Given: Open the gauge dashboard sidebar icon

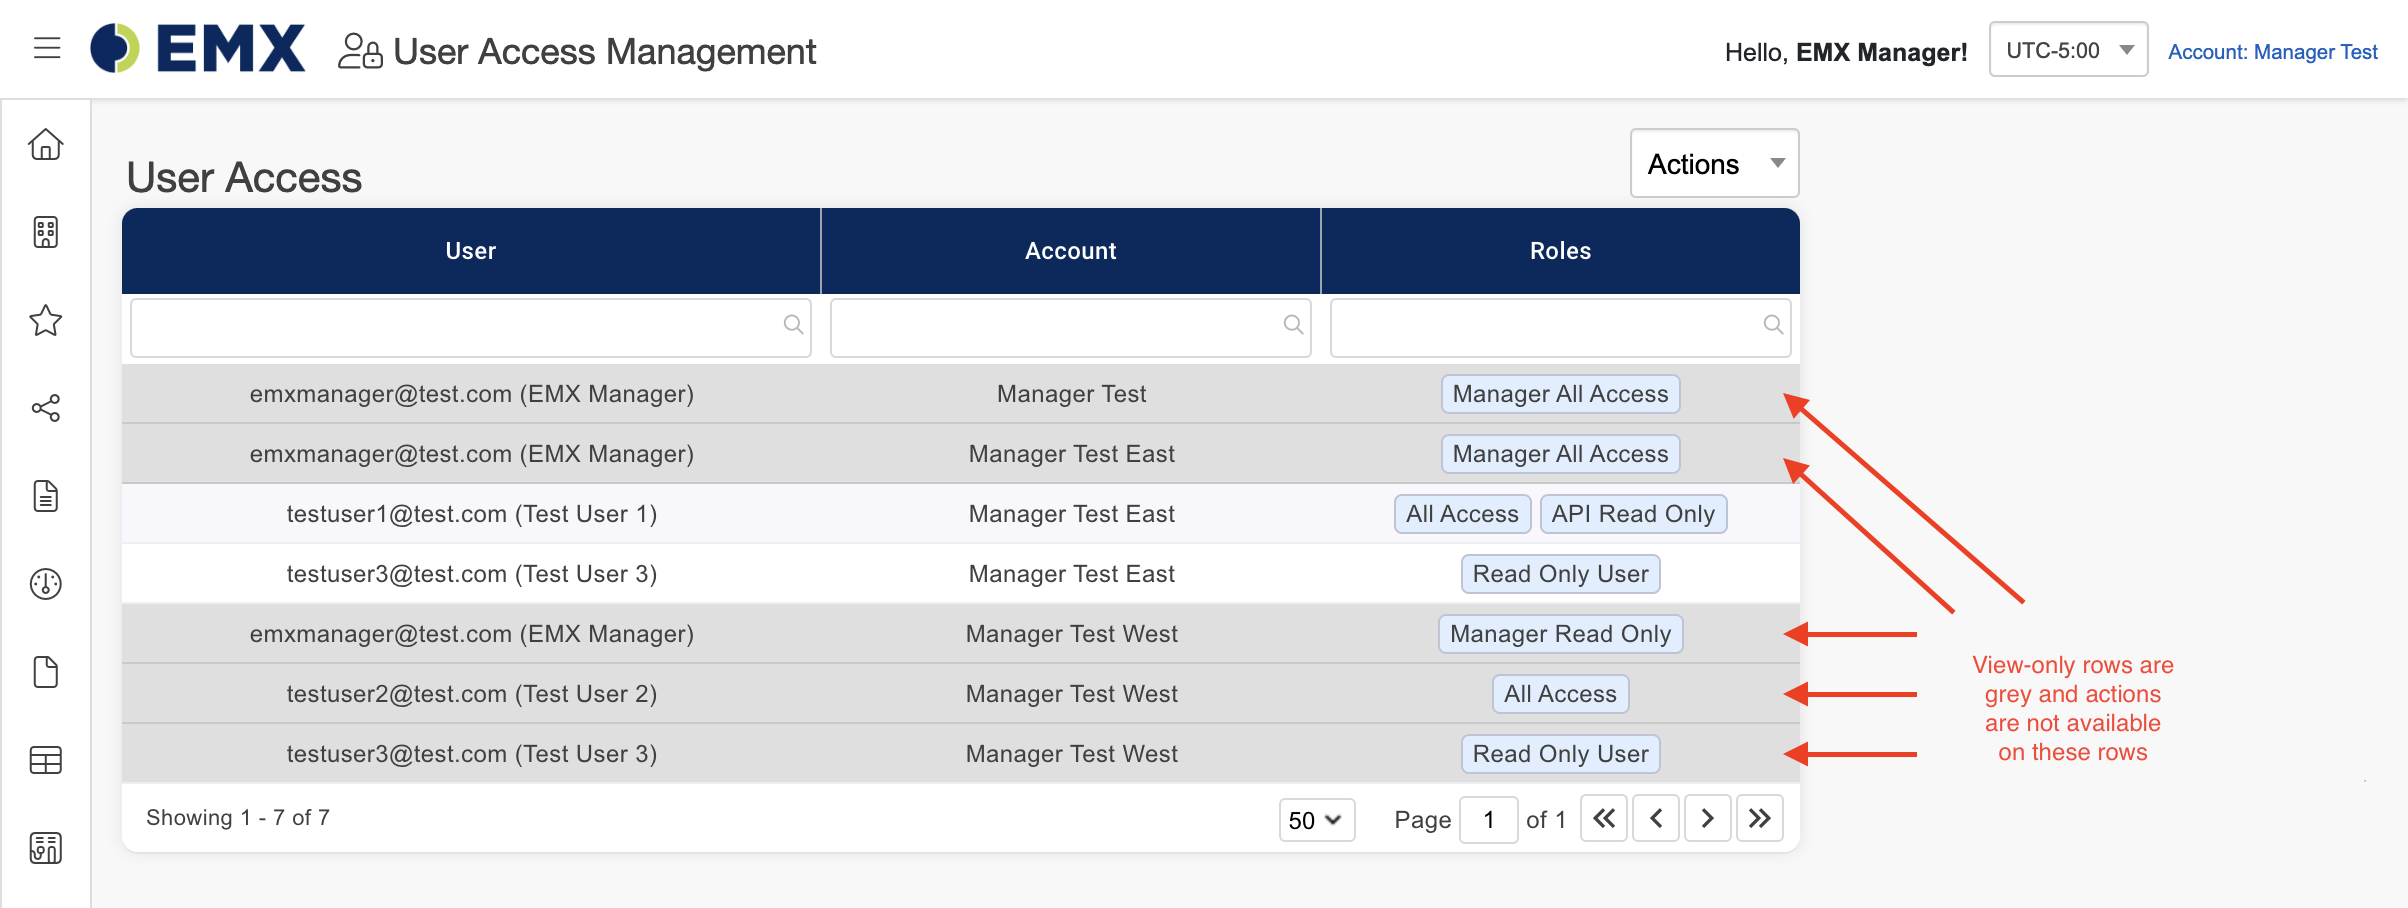Looking at the screenshot, I should pyautogui.click(x=46, y=584).
